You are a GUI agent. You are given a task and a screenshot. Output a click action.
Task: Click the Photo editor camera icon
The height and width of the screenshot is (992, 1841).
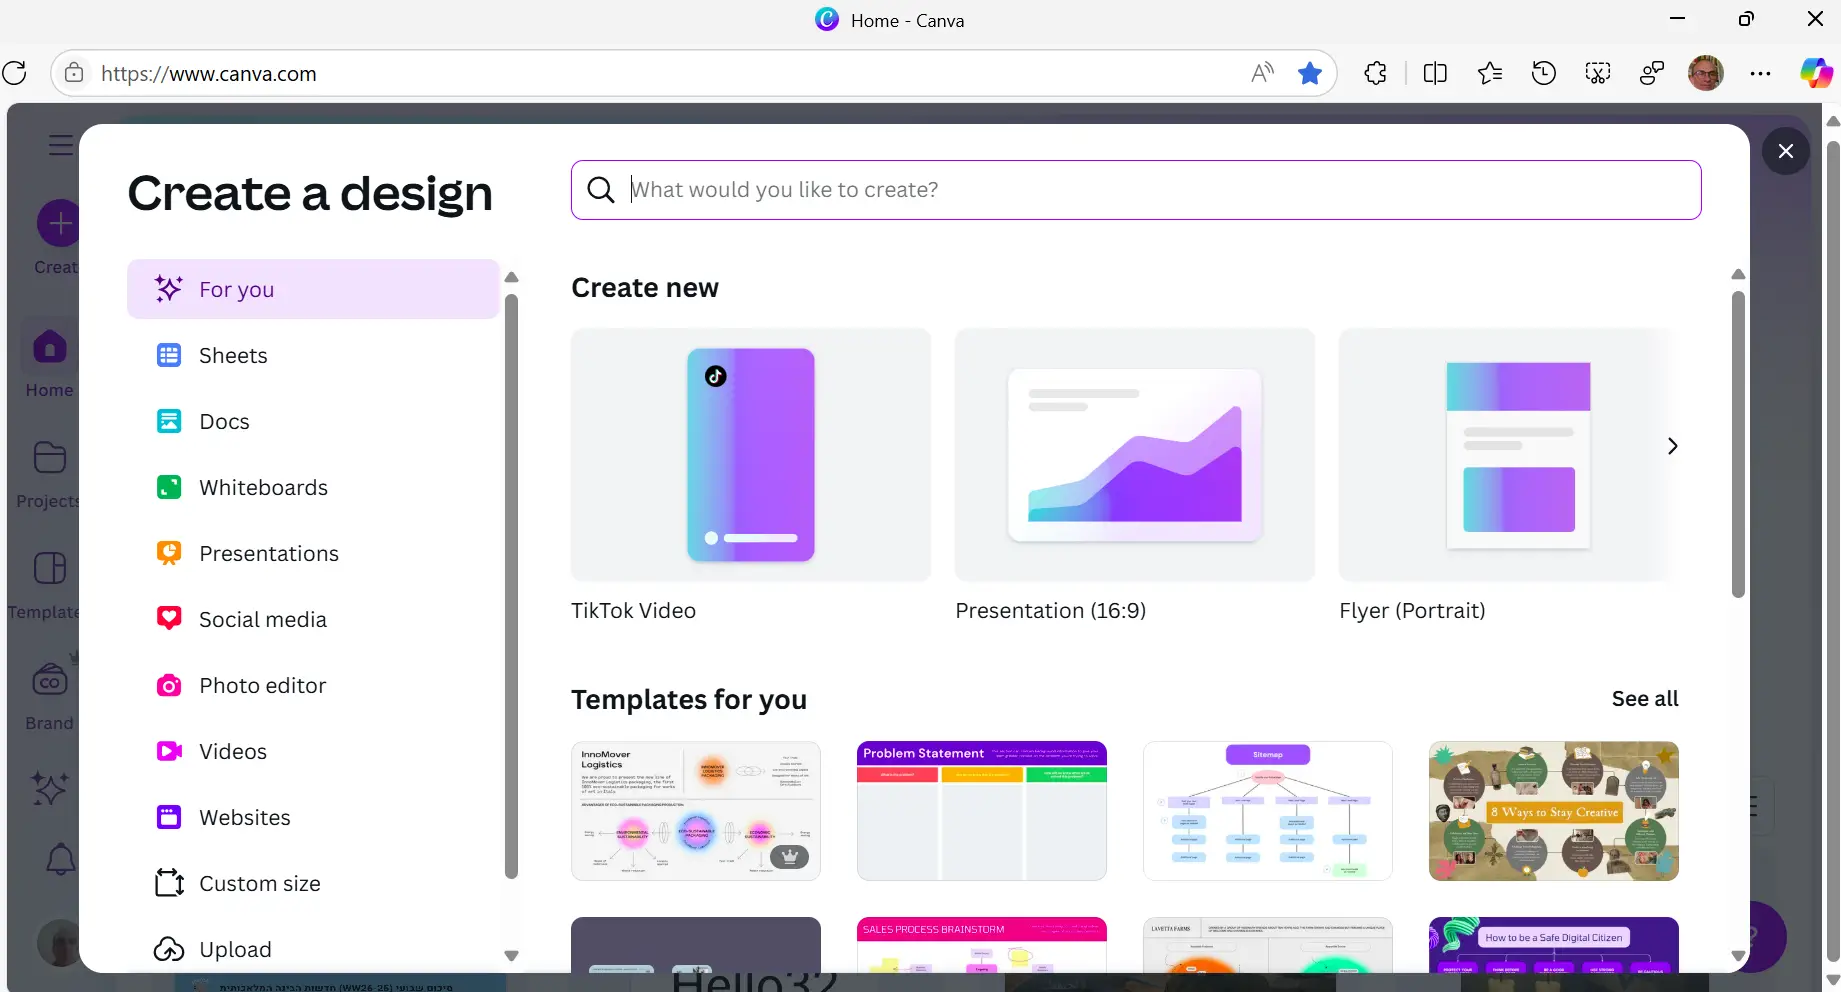[169, 685]
